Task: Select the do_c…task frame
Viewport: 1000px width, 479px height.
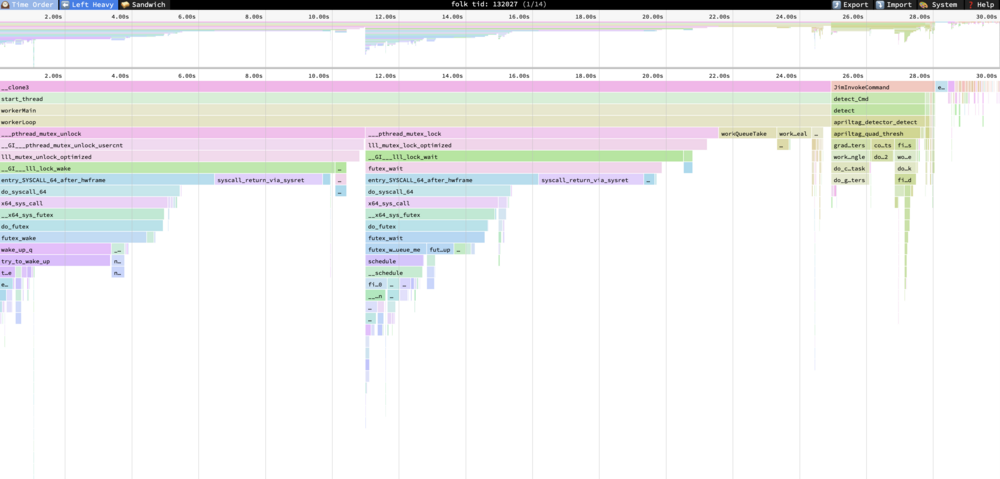Action: tap(850, 168)
